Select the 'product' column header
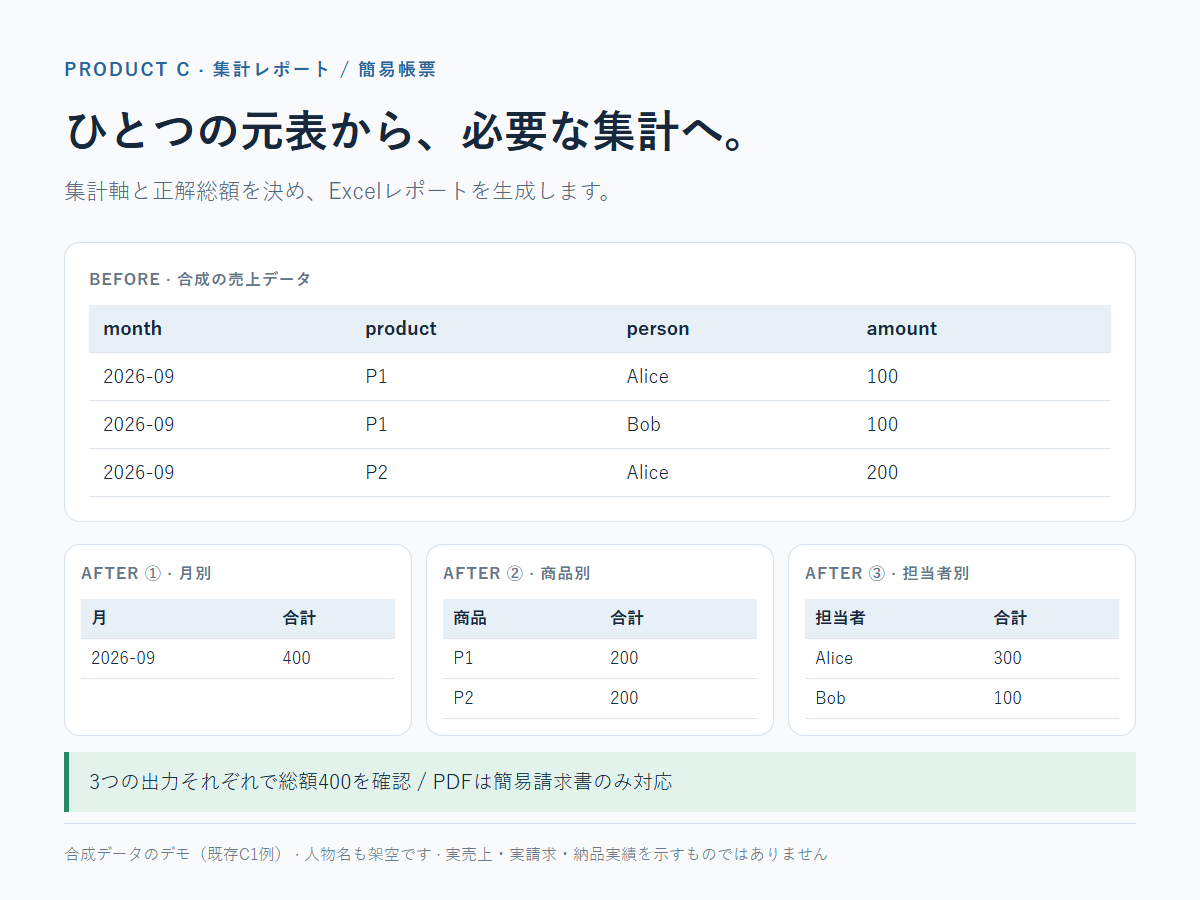 pyautogui.click(x=400, y=328)
